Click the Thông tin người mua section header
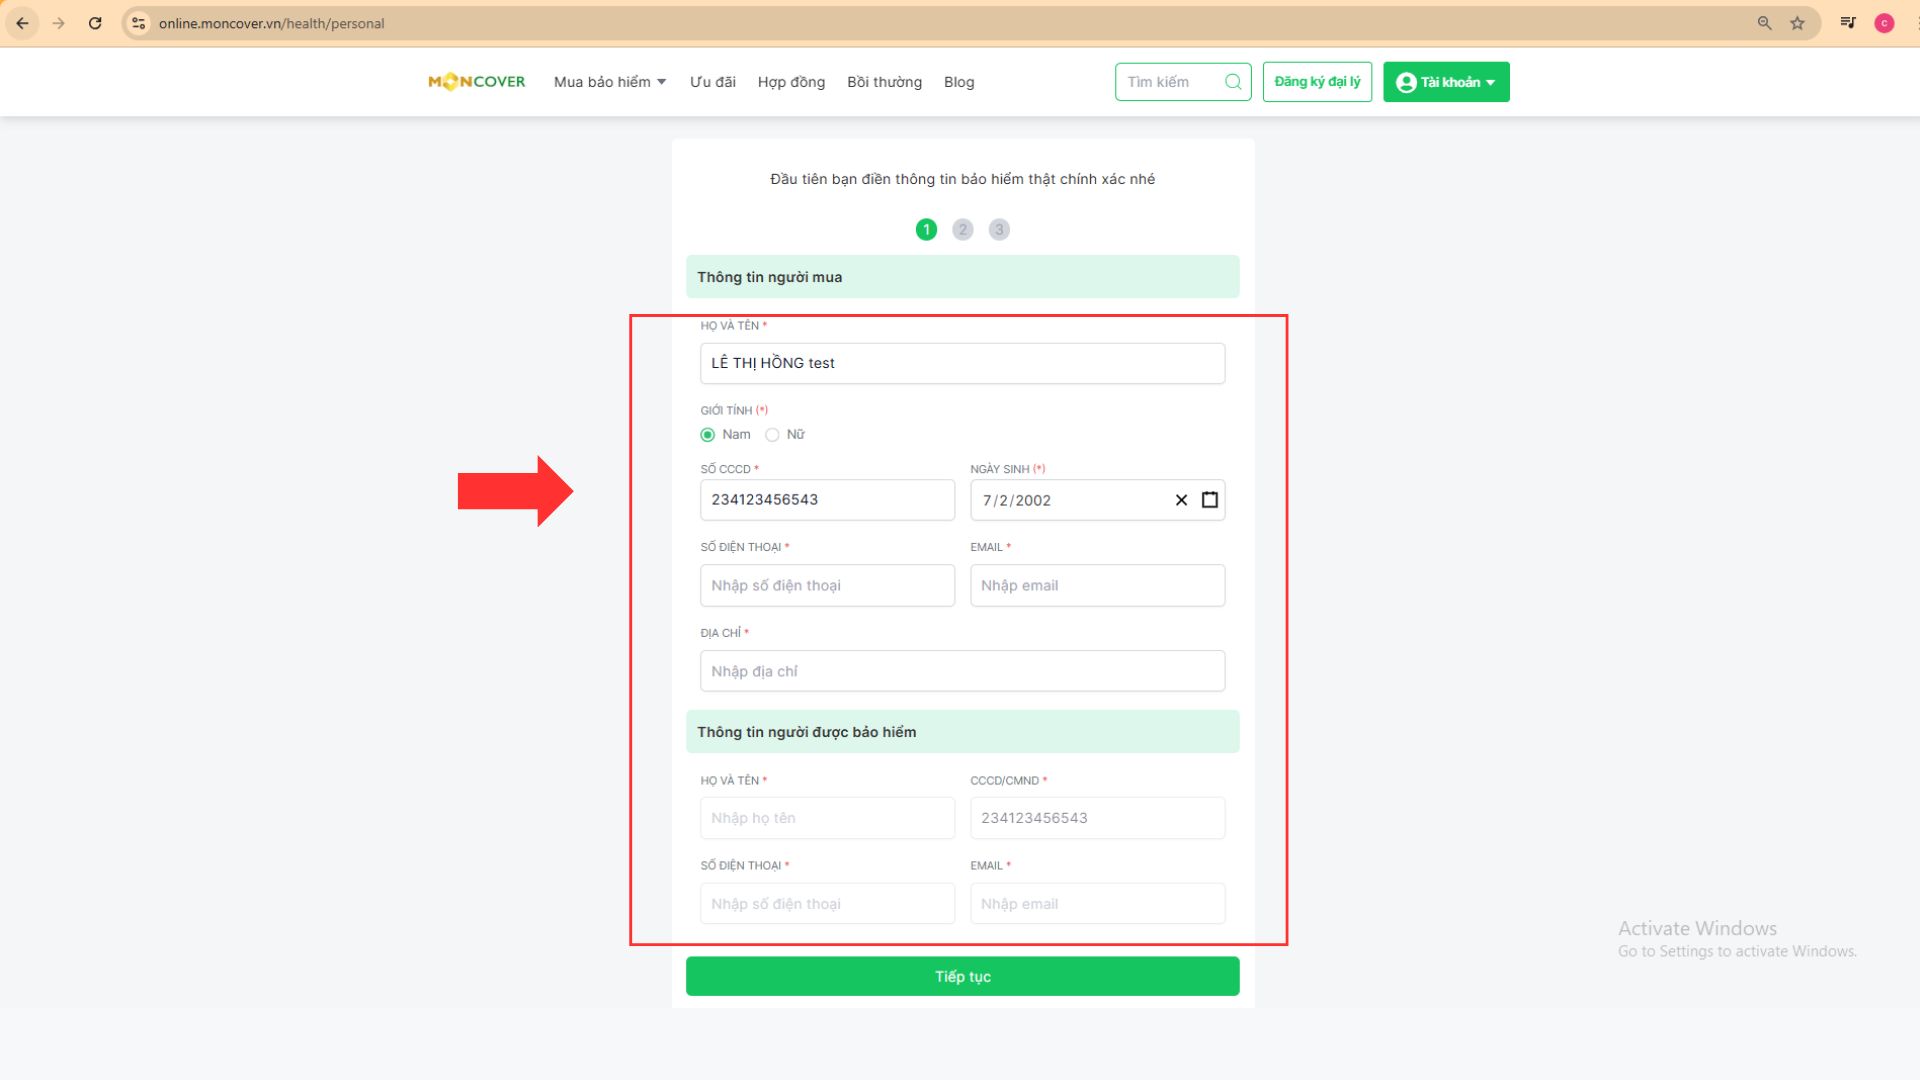Screen dimensions: 1920x1080 (x=962, y=277)
